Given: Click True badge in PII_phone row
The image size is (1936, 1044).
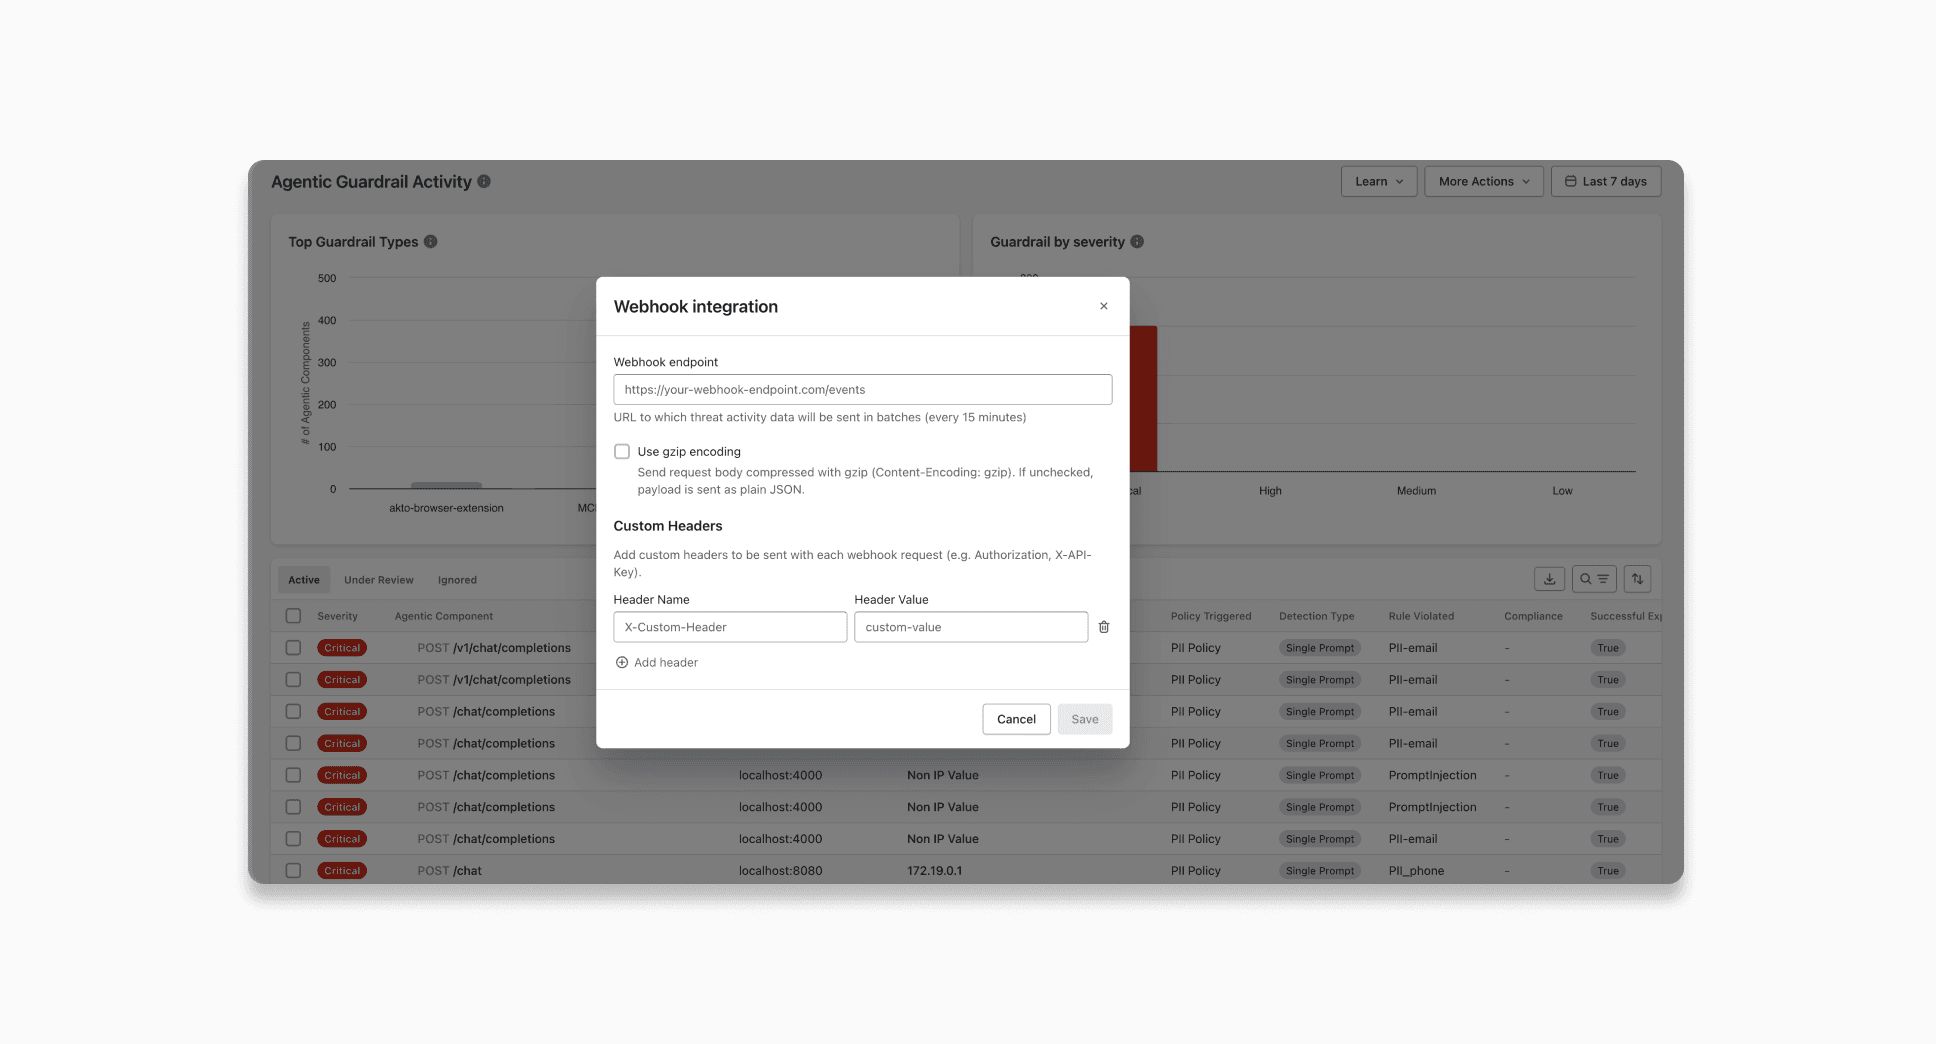Looking at the screenshot, I should click(1608, 871).
